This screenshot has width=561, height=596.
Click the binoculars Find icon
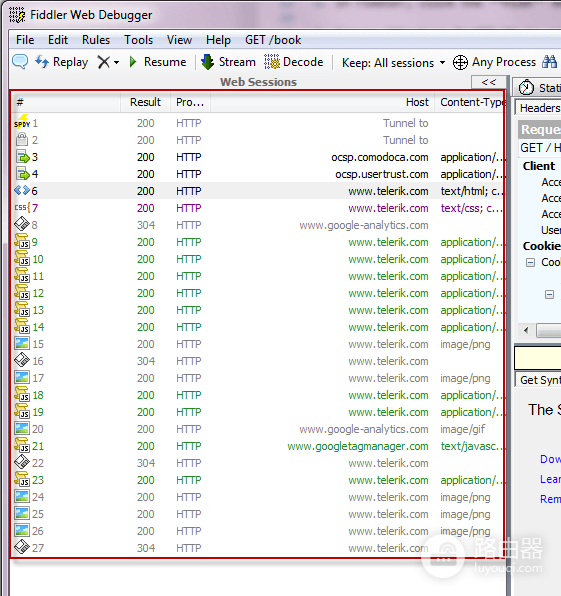(549, 62)
